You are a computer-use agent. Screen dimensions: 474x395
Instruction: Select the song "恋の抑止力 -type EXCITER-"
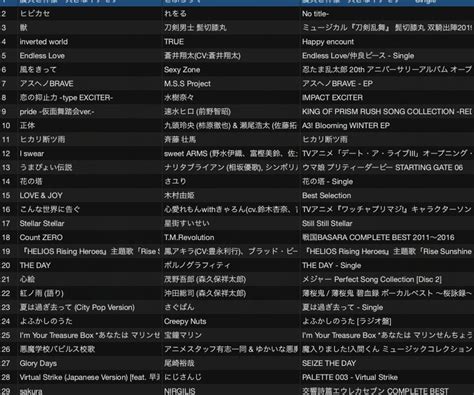pos(66,98)
